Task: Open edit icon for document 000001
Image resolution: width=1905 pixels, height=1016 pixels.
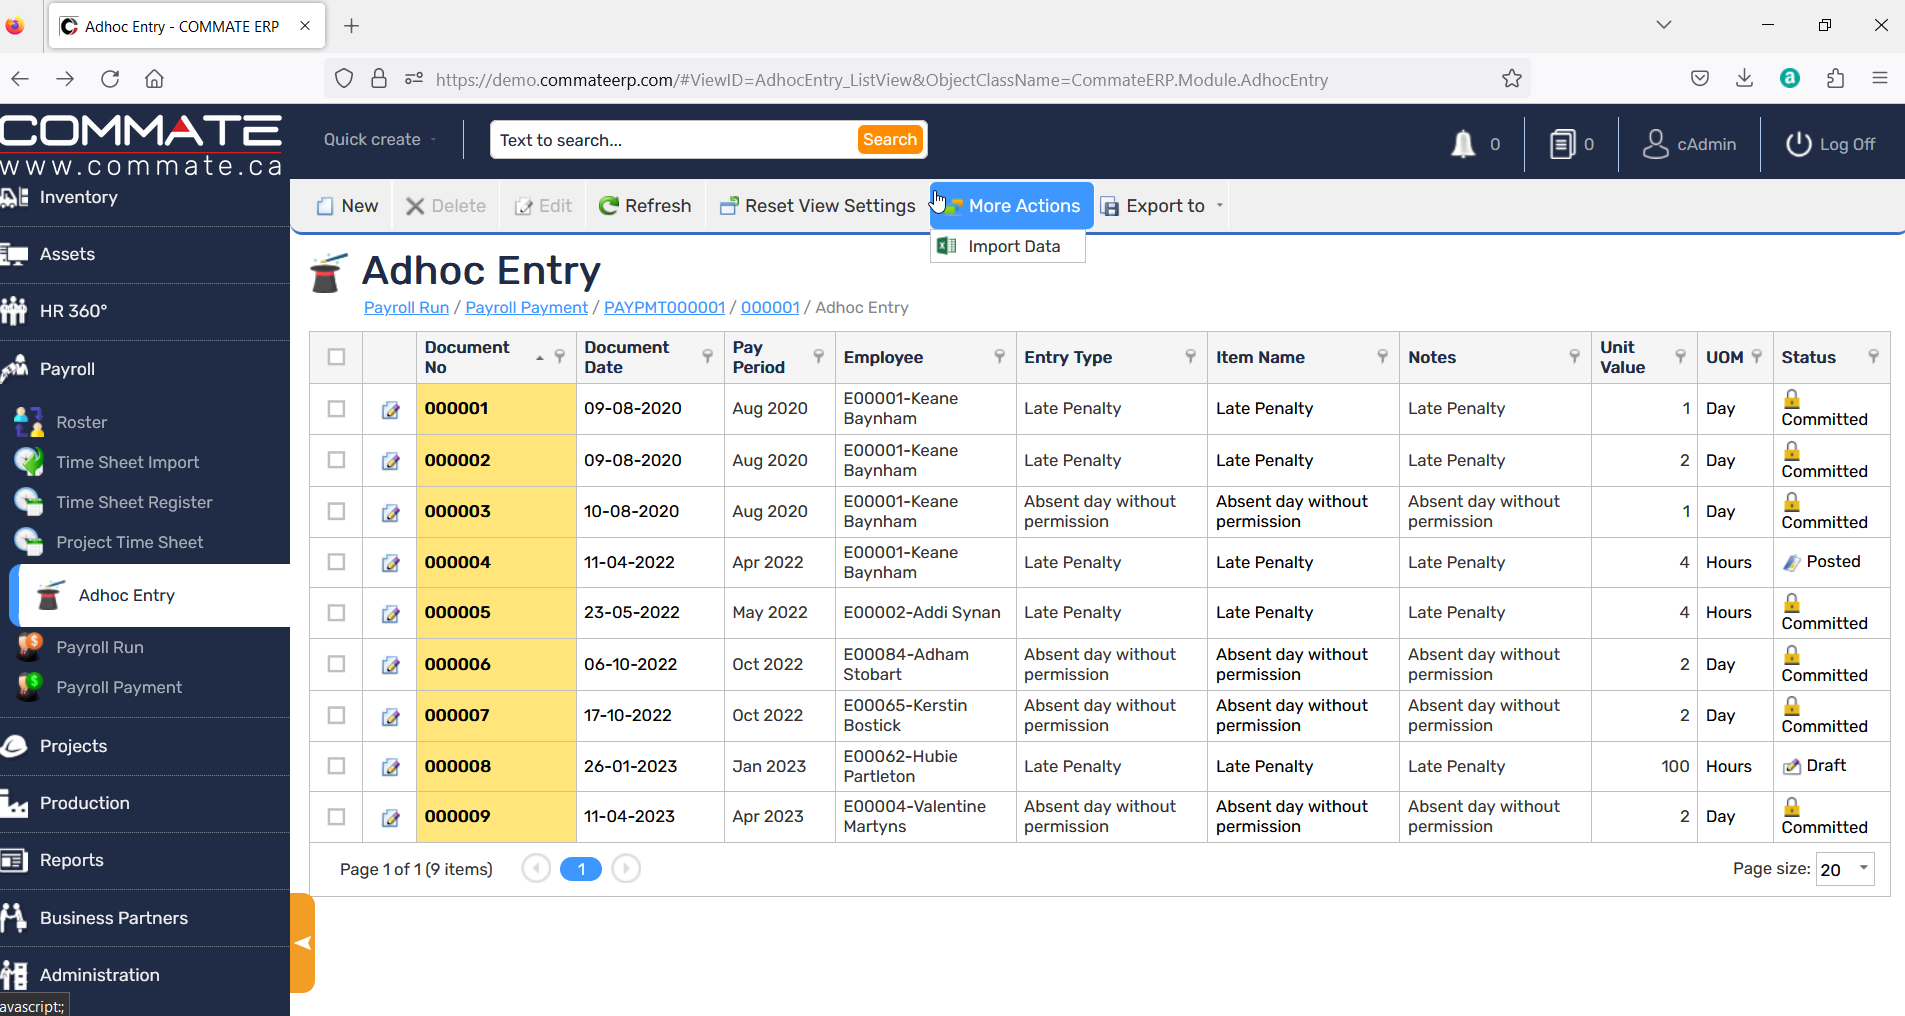Action: 390,410
